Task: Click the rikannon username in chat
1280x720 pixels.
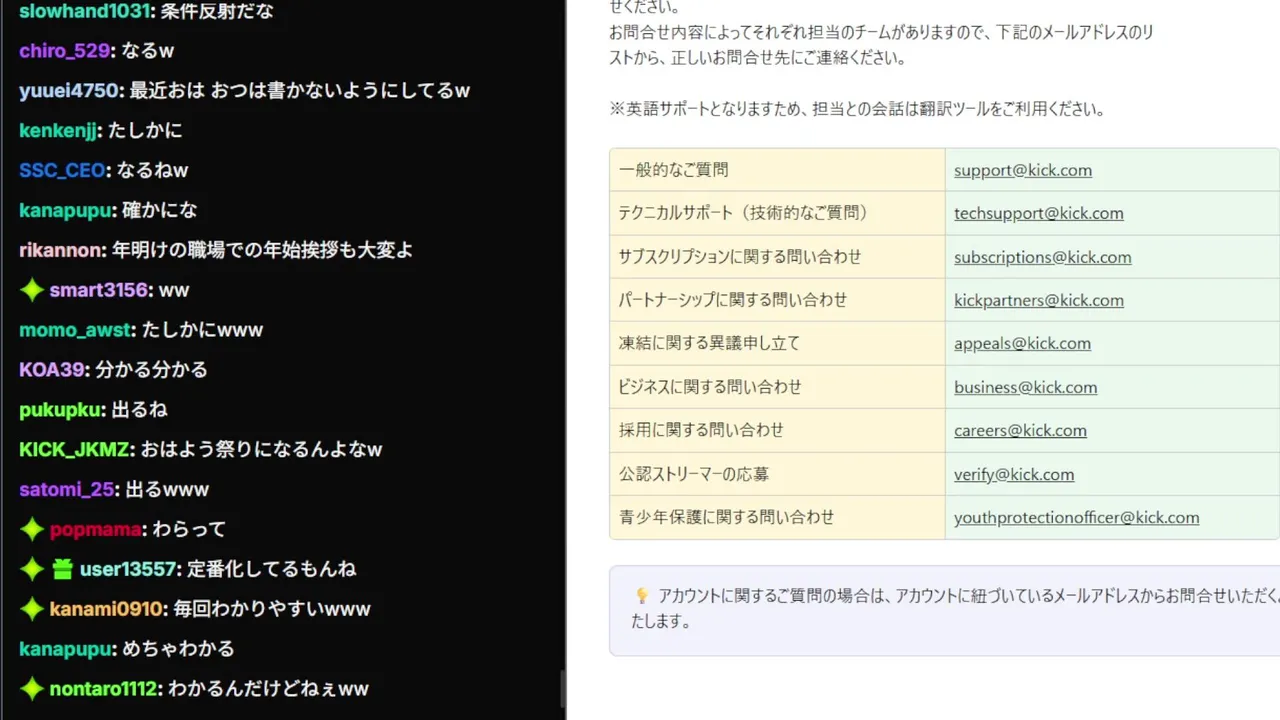Action: pyautogui.click(x=61, y=250)
